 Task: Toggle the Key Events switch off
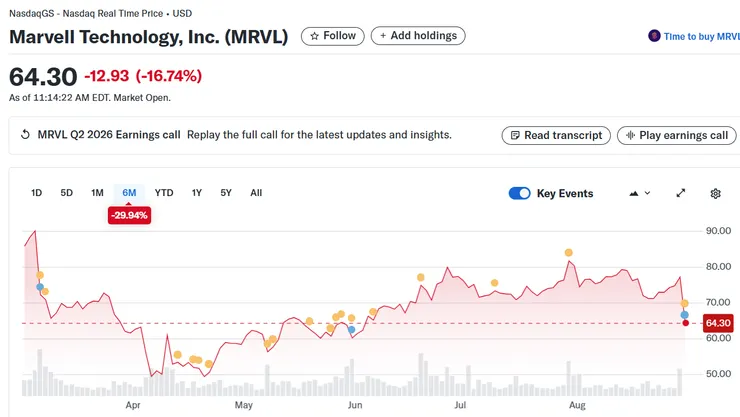point(519,193)
